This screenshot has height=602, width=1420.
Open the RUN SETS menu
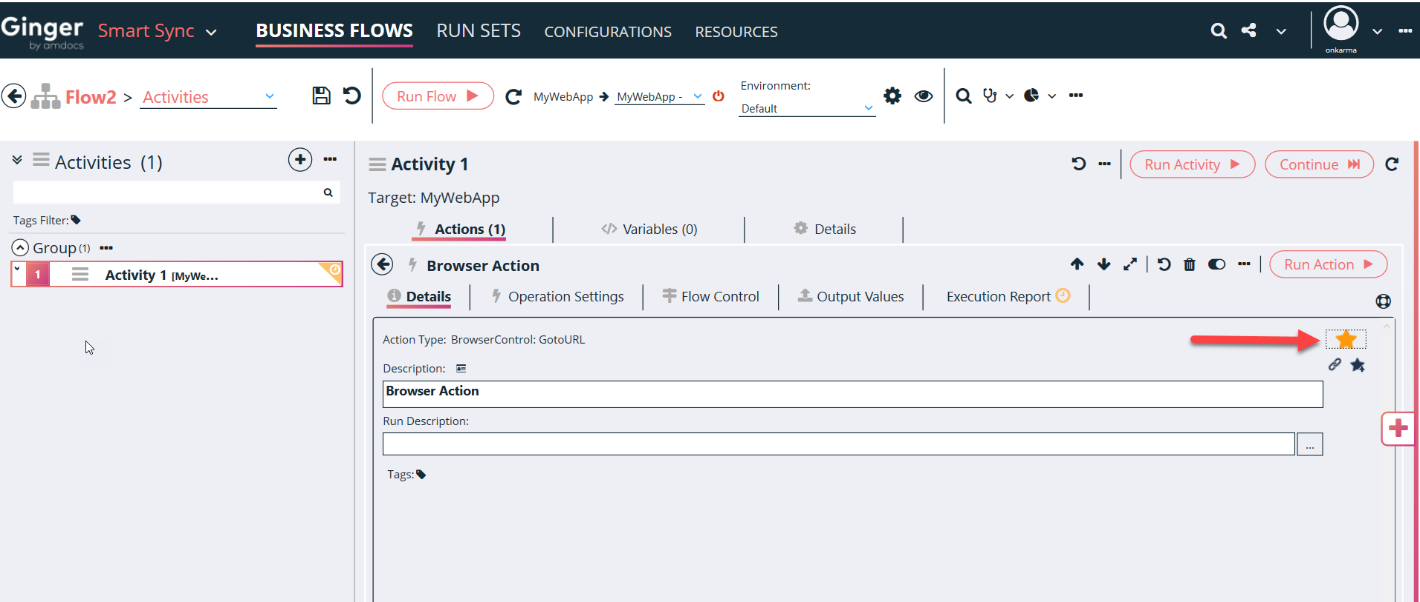[478, 31]
